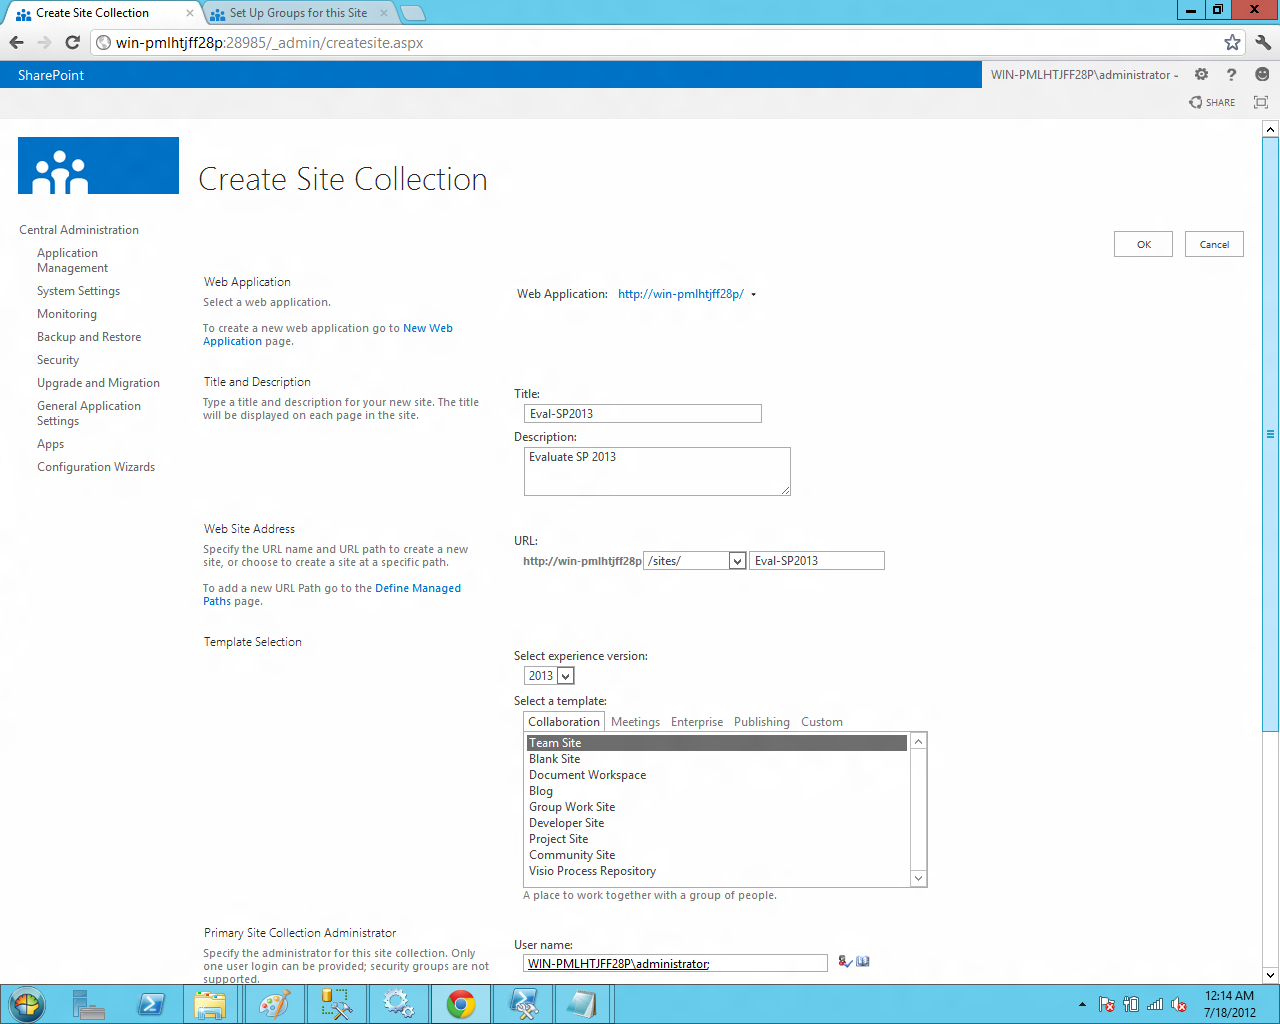Highlight the Community Site template

(x=572, y=854)
